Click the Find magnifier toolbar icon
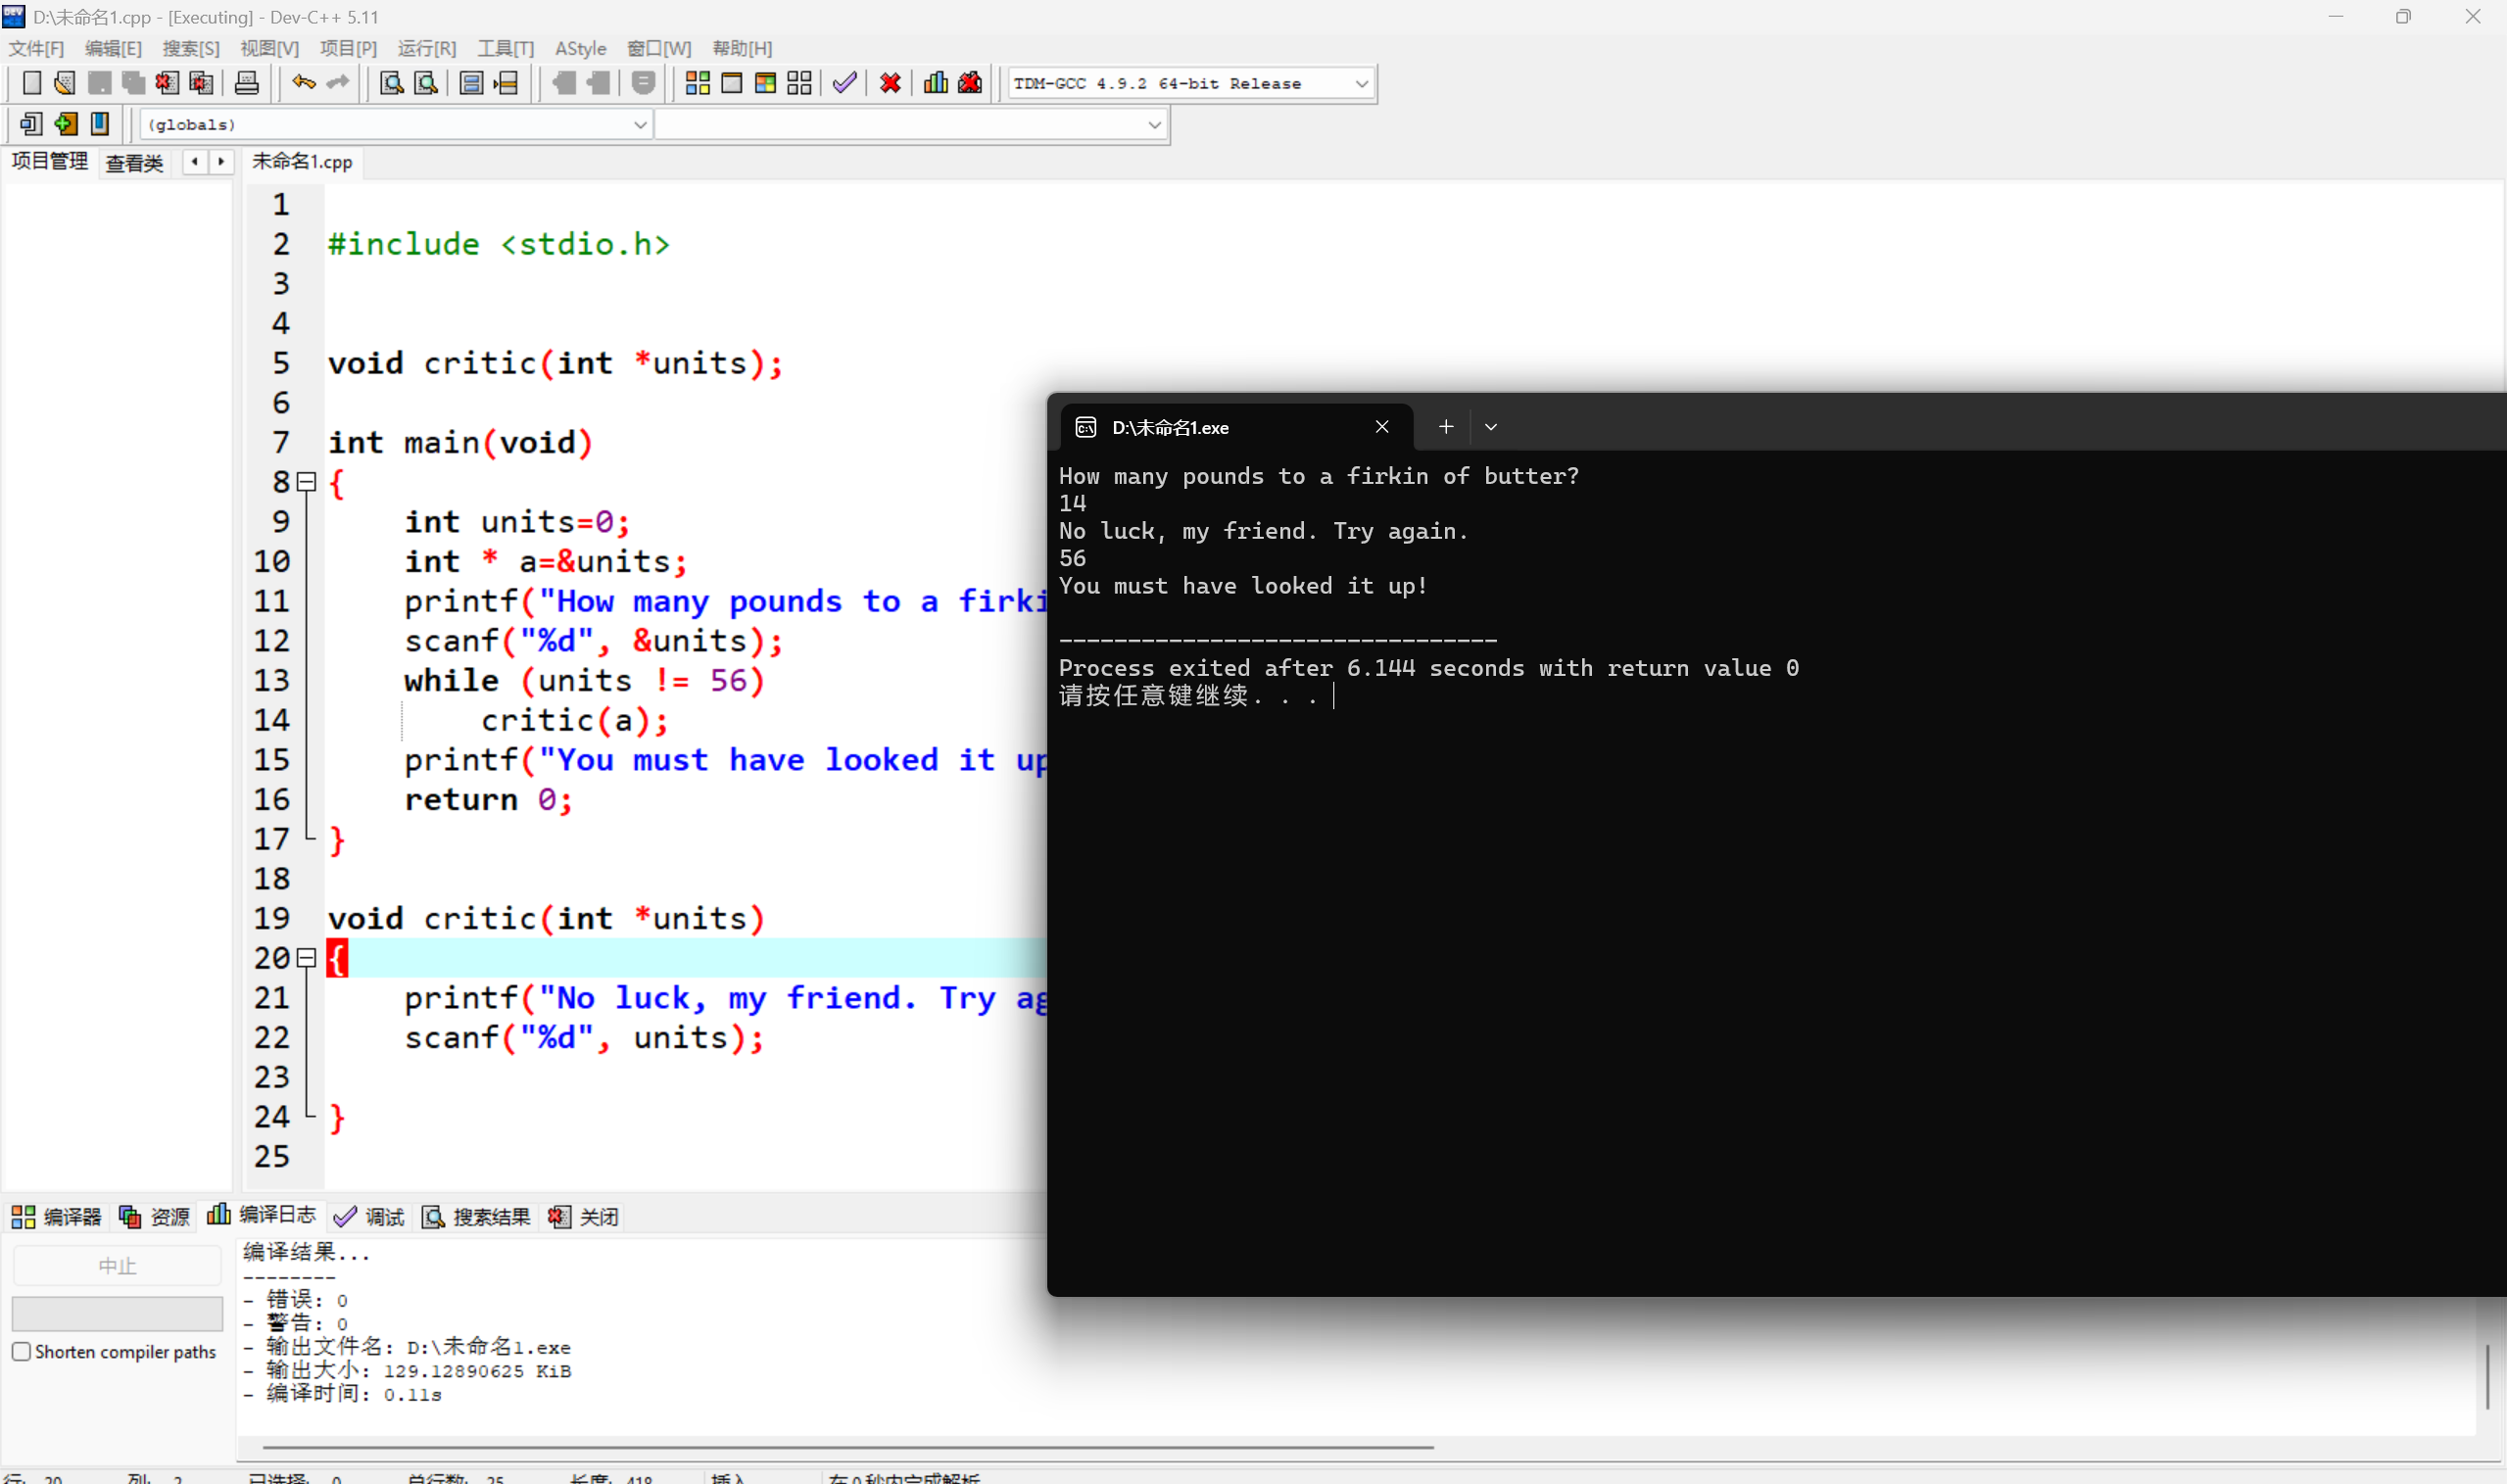Screen dimensions: 2507x1484 [391, 84]
